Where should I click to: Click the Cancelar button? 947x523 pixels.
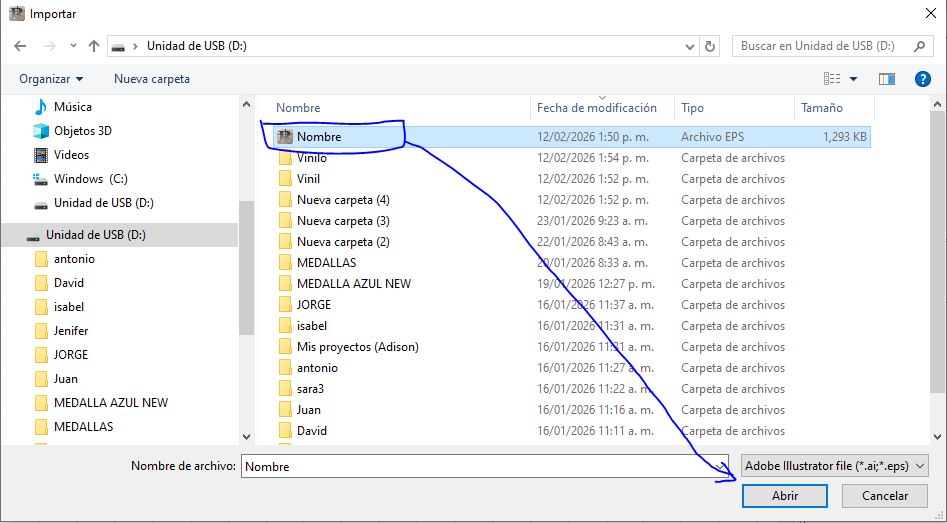click(885, 496)
